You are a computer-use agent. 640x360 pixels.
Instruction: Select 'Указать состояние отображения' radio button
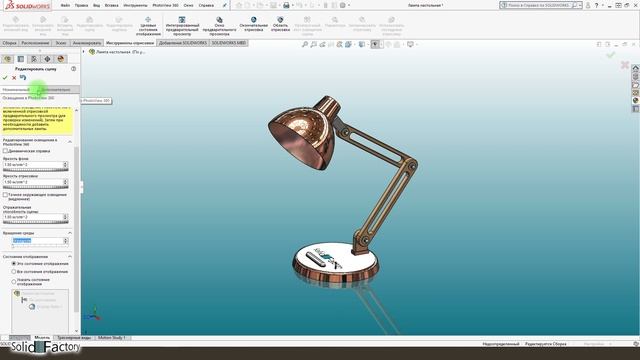[x=14, y=282]
